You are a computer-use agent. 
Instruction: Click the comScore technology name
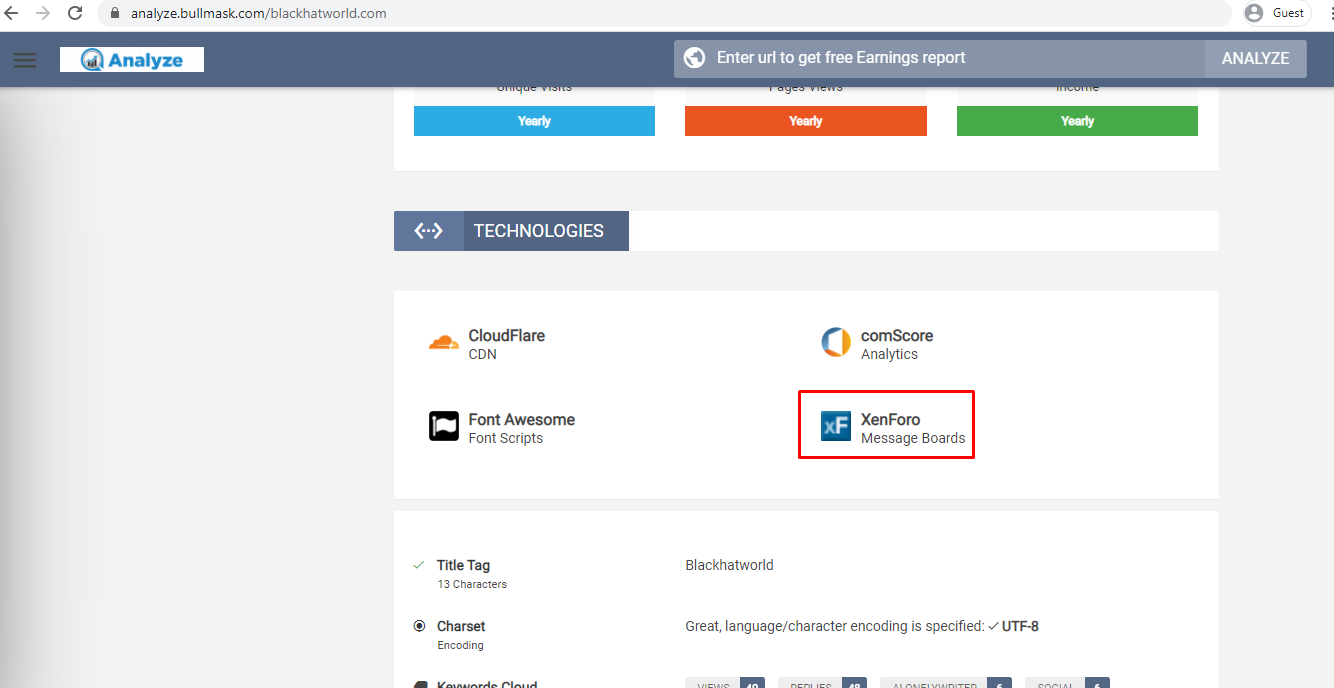click(897, 336)
